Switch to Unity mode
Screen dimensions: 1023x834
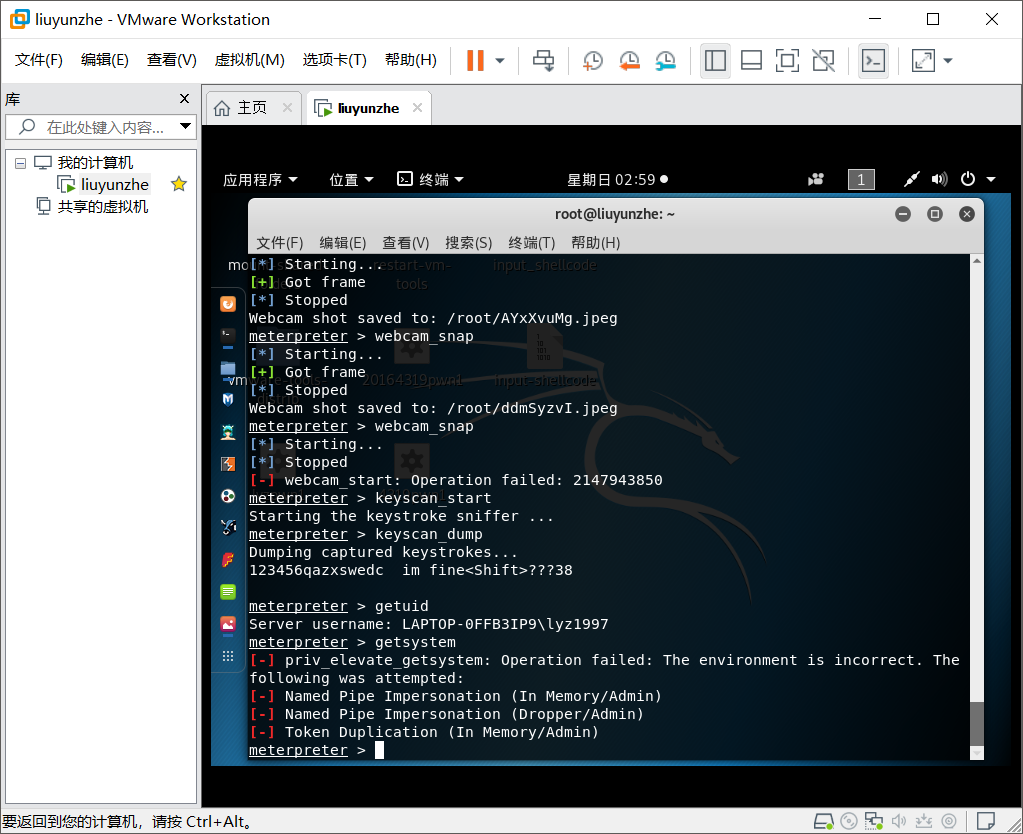[823, 61]
